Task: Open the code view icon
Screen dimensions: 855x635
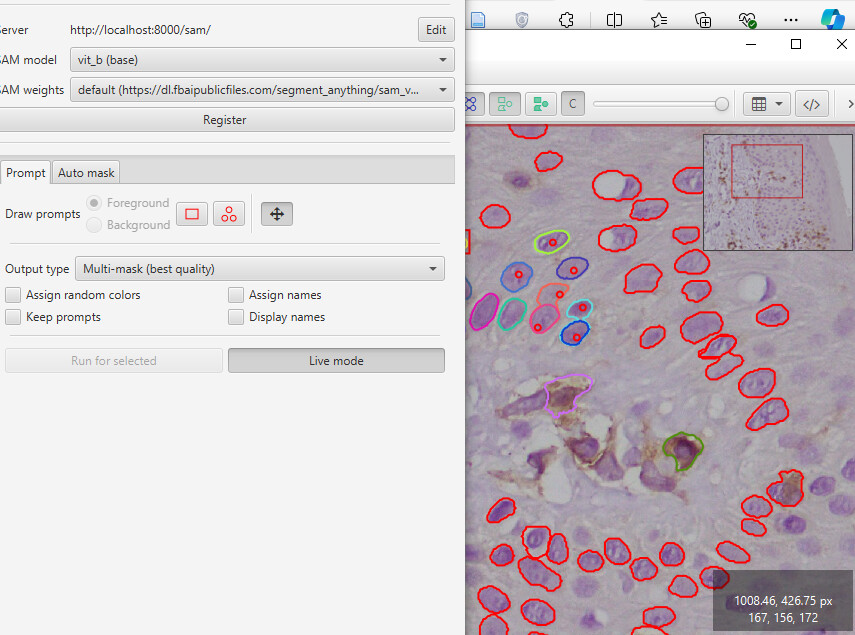Action: pyautogui.click(x=811, y=103)
